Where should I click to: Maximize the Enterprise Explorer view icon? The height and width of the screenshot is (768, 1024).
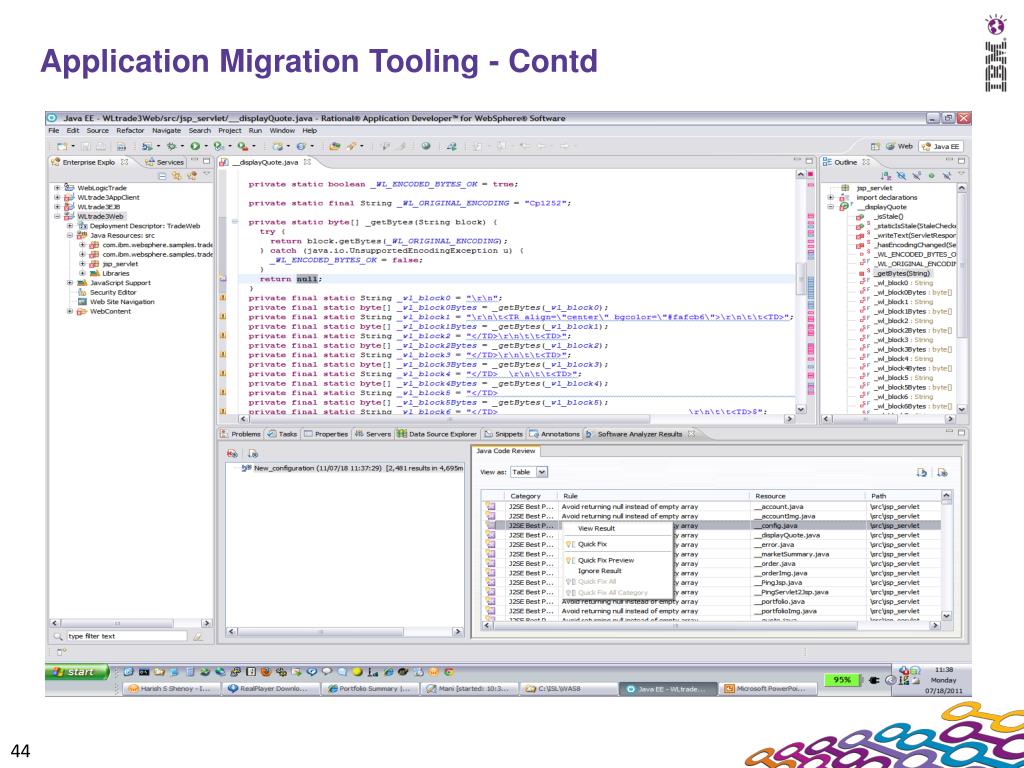tap(206, 161)
